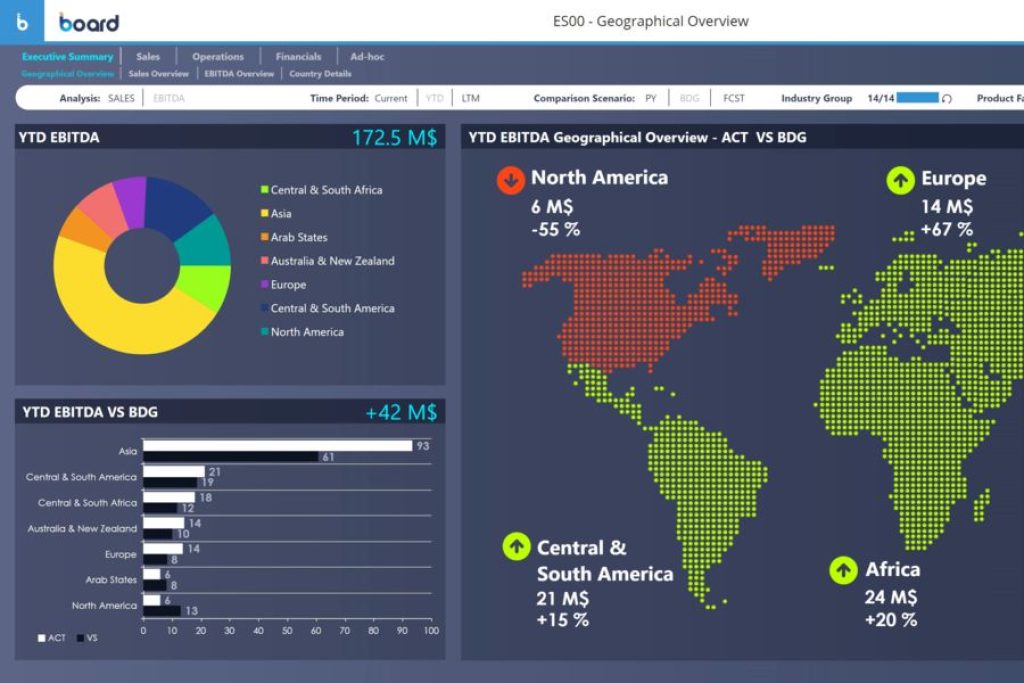Click the green up-arrow icon by Europe

pyautogui.click(x=901, y=180)
